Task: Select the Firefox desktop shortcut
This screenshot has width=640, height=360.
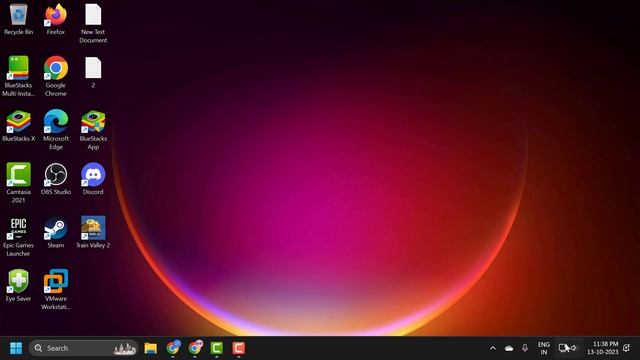Action: point(56,20)
